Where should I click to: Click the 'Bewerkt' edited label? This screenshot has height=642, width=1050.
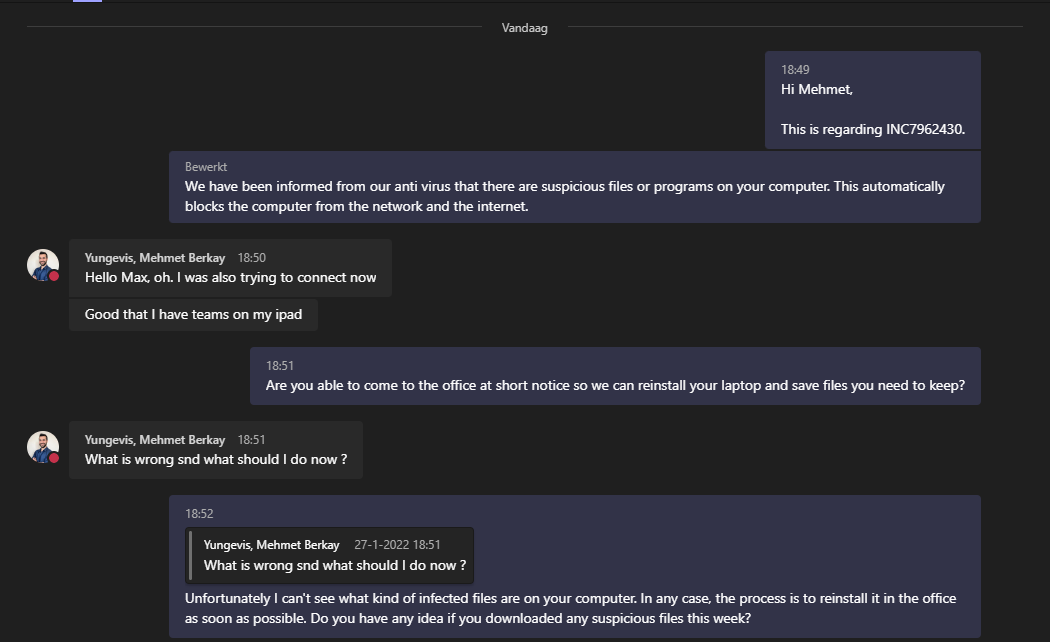[206, 167]
